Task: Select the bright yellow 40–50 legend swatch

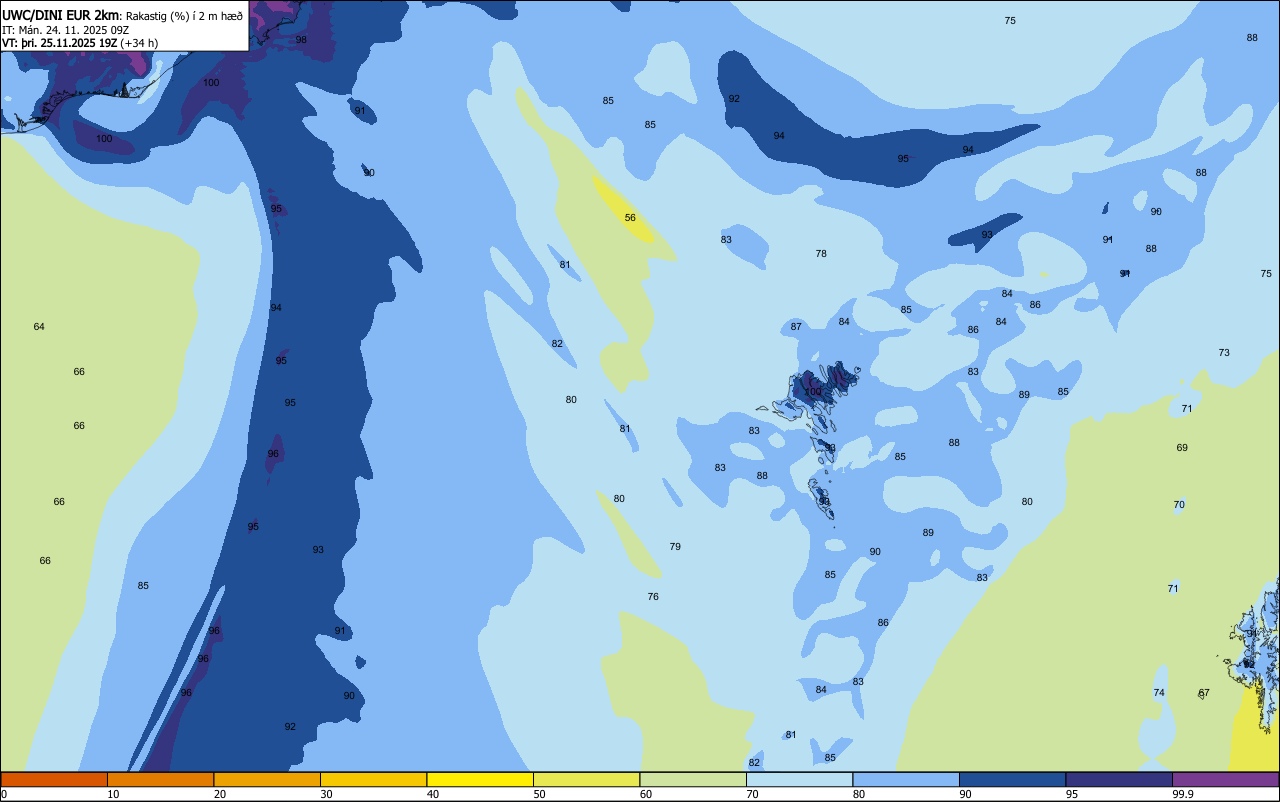Action: coord(480,779)
